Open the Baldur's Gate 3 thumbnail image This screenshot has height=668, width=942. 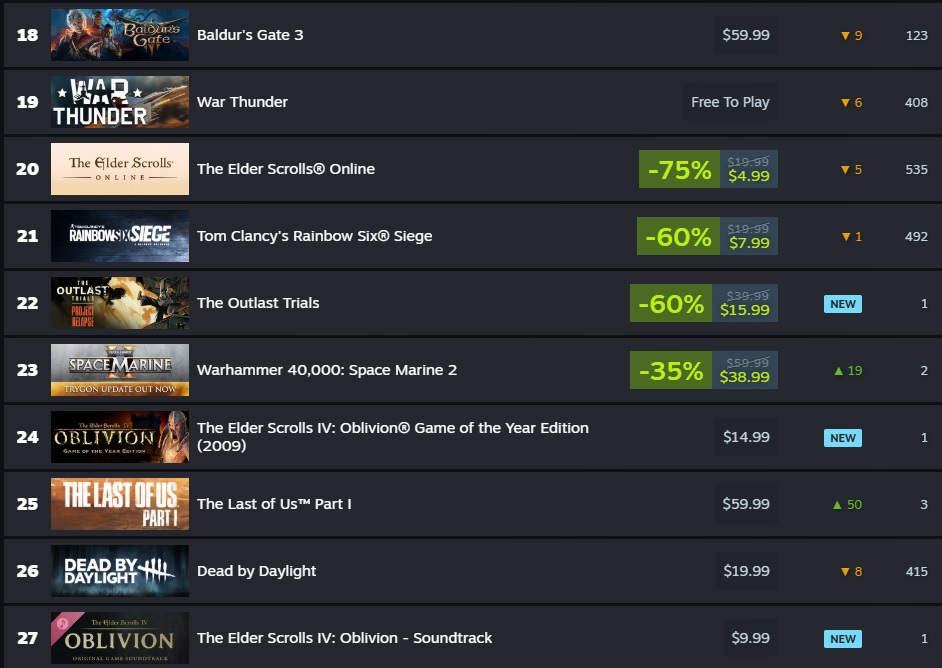click(120, 35)
